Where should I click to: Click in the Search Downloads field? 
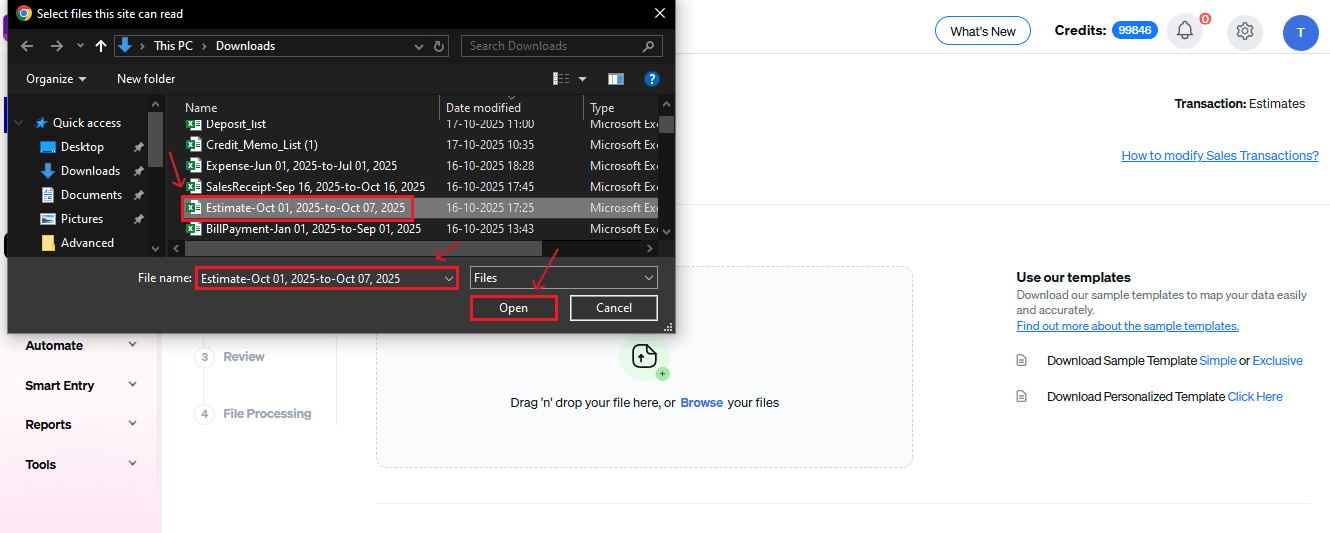point(553,46)
